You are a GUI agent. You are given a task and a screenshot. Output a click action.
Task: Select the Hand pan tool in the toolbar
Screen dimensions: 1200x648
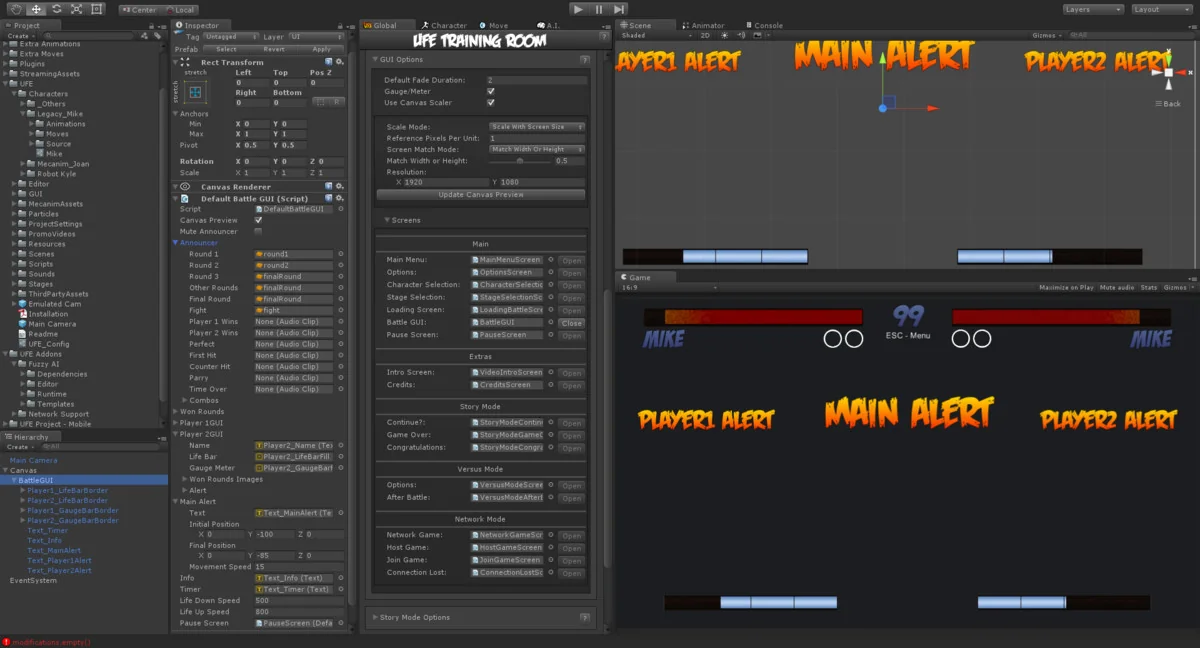click(15, 9)
